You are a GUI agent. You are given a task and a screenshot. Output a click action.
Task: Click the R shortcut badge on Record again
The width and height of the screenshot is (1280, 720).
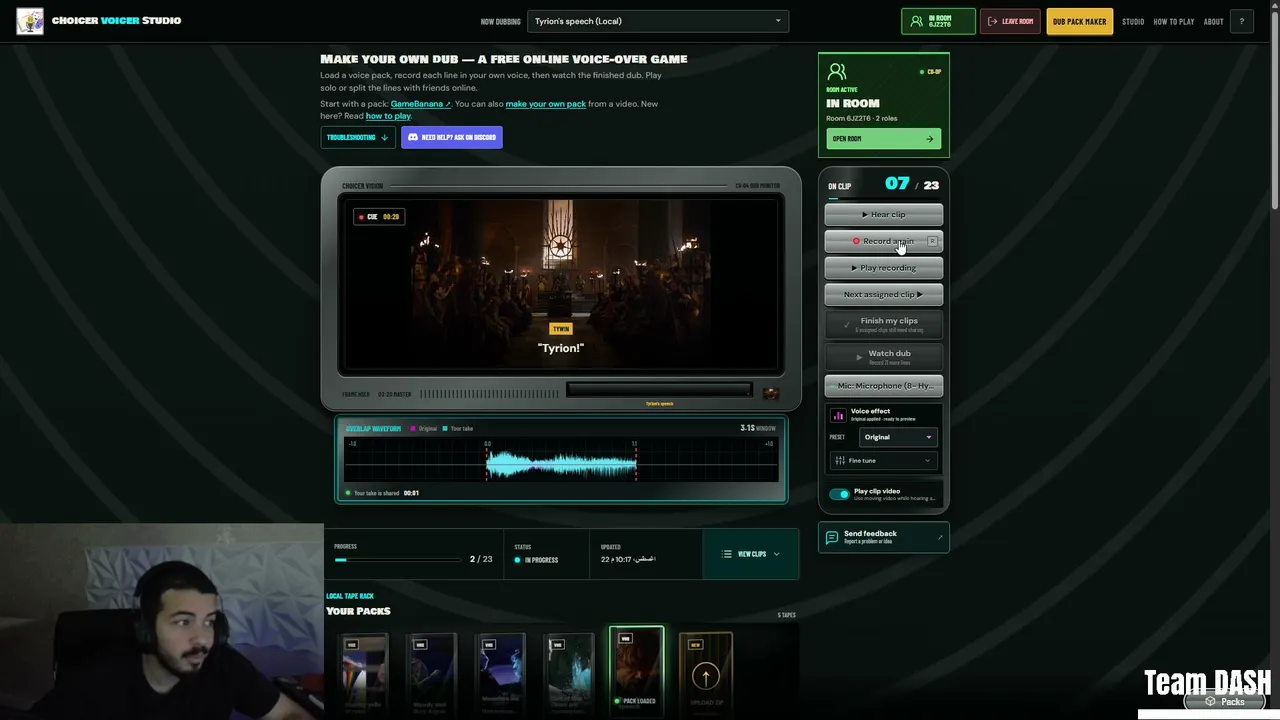pyautogui.click(x=932, y=241)
